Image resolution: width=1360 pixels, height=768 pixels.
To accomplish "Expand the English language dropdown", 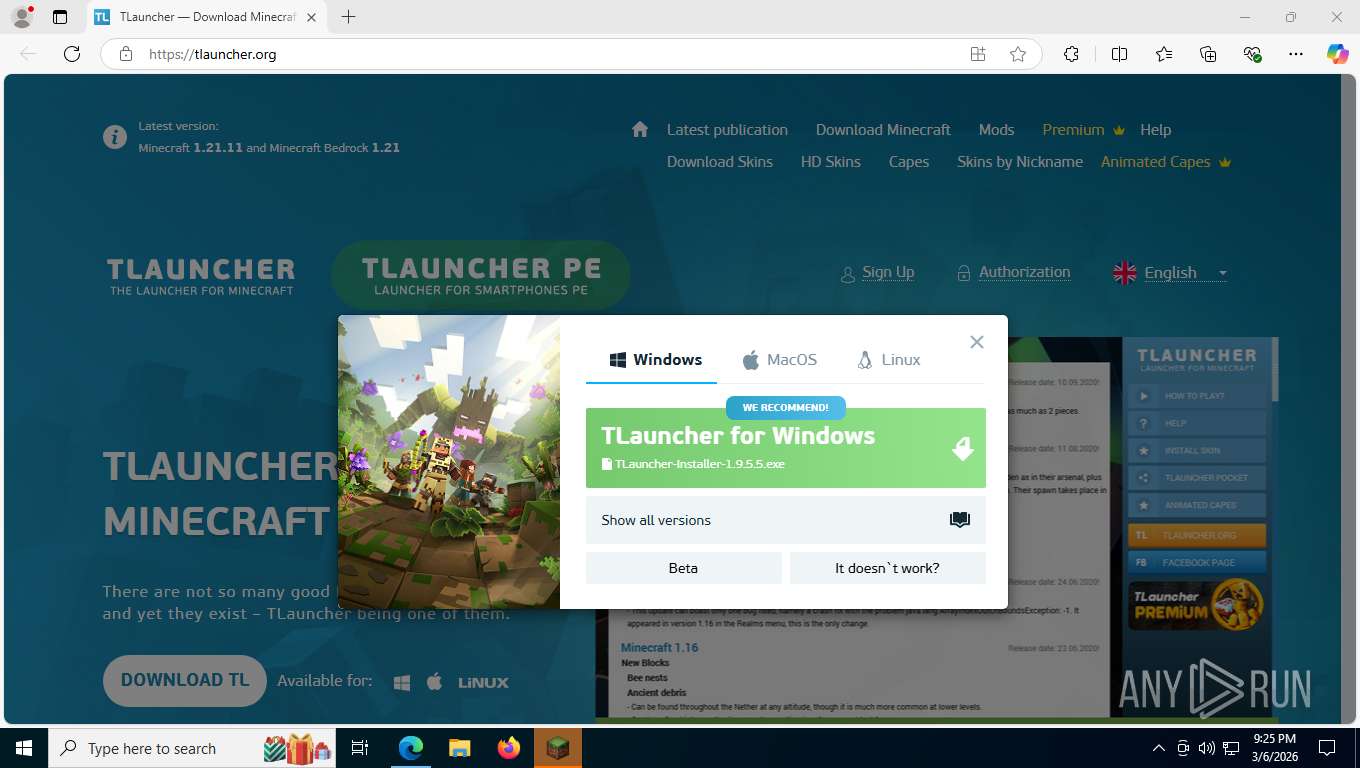I will [1170, 273].
